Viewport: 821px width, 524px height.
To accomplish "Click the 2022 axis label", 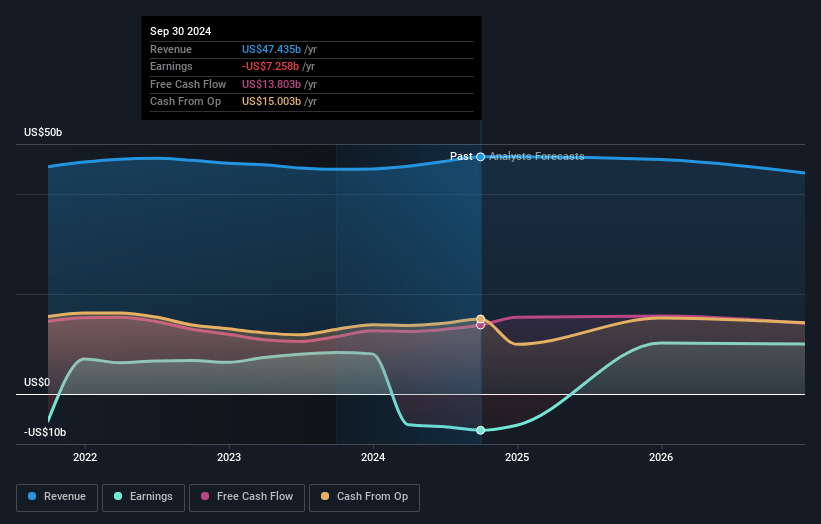I will (x=85, y=458).
